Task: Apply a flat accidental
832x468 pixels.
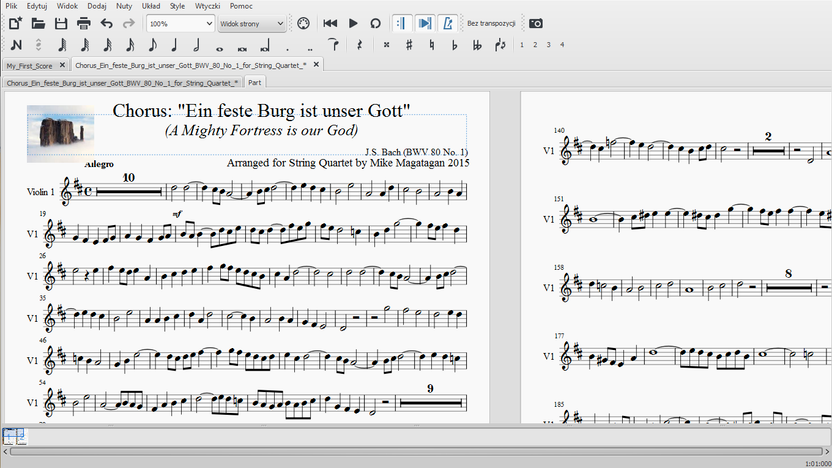Action: click(454, 45)
